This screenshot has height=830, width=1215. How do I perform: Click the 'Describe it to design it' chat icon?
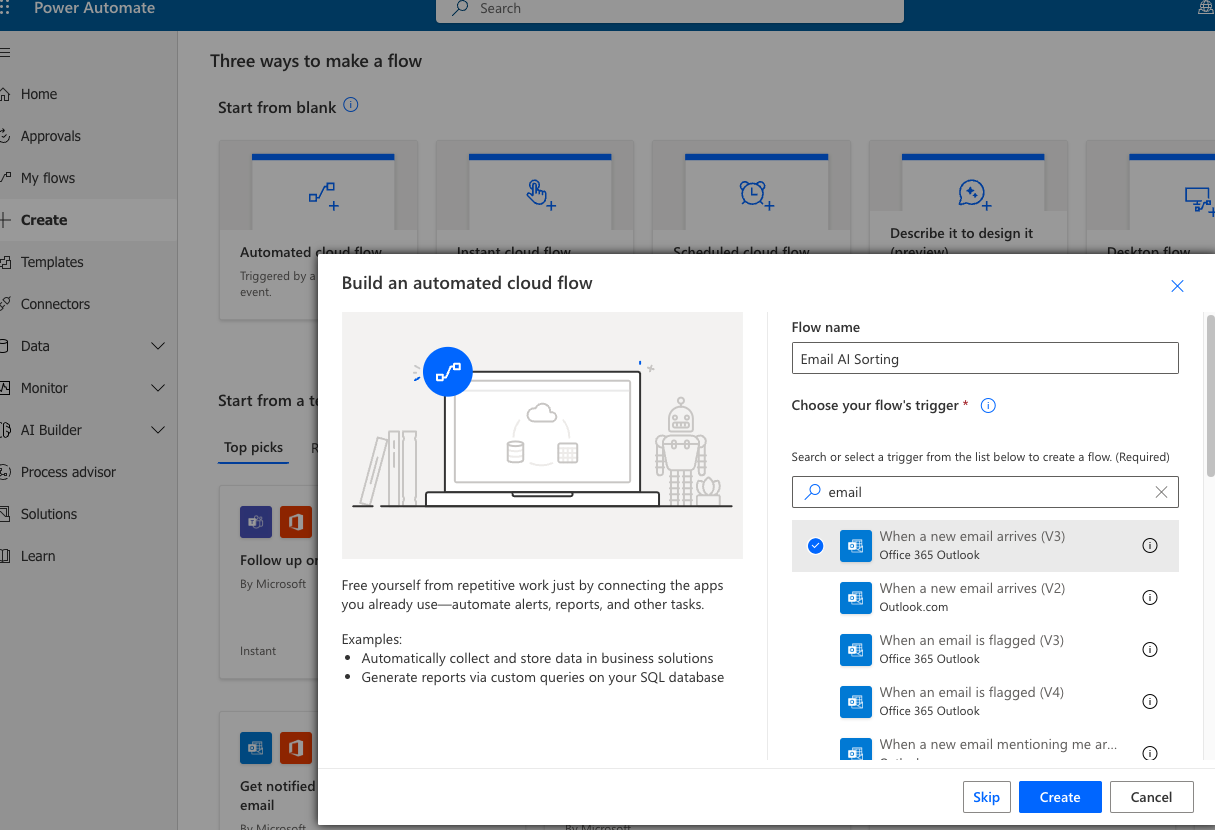pos(972,194)
